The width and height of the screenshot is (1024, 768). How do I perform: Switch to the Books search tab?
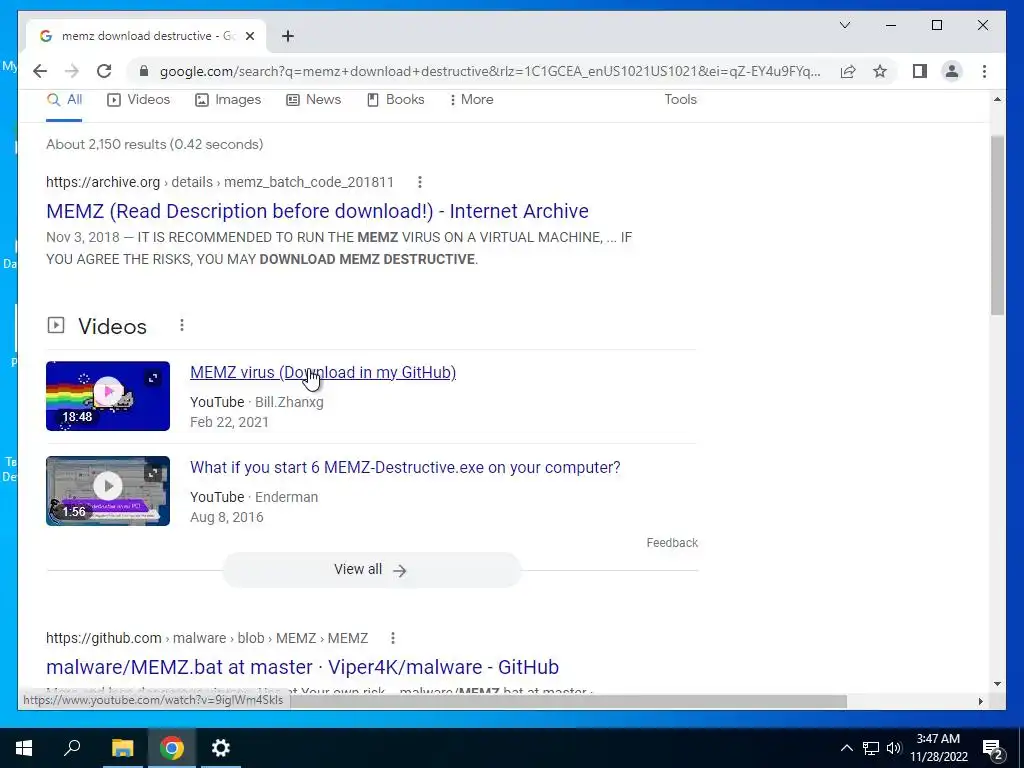[x=395, y=100]
